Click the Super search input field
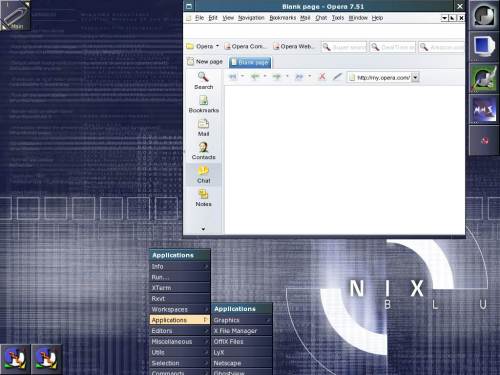500x375 pixels. [344, 47]
